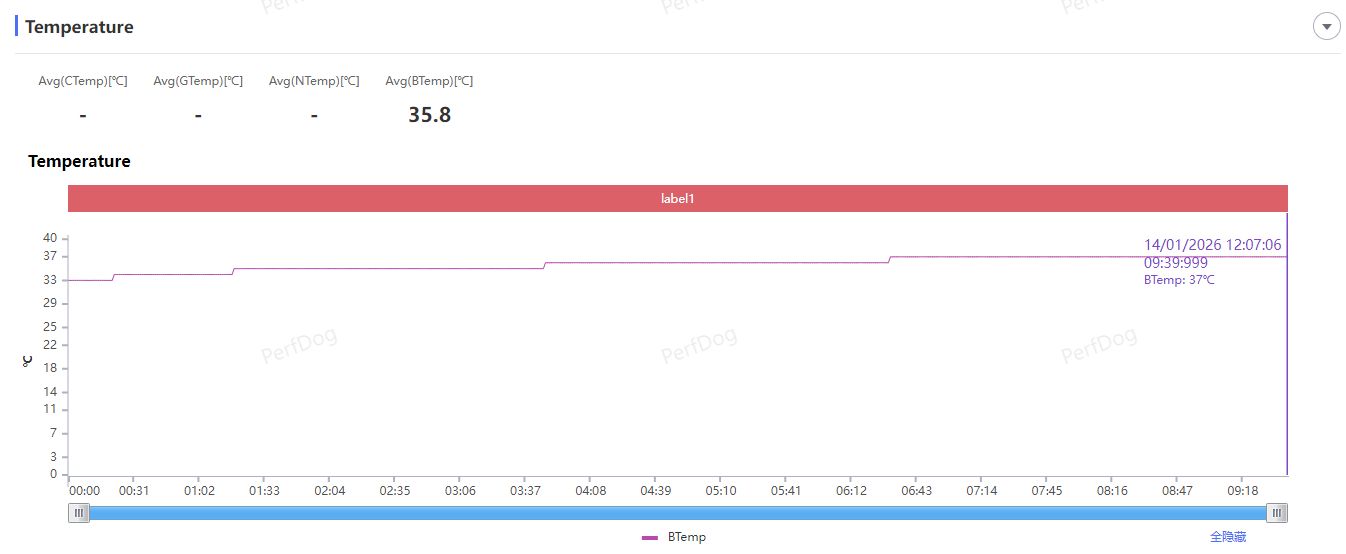Viewport: 1346px width, 554px height.
Task: Click the Avg(GTemp)[℃] stat label
Action: pos(198,81)
